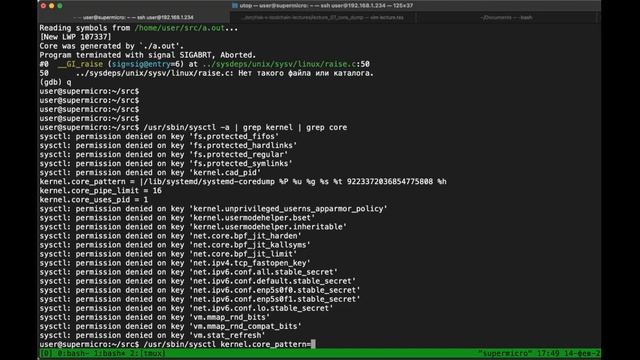This screenshot has width=640, height=360.
Task: Click 'net.ipv6.conf.lo.stable_secret' key
Action: tap(261, 308)
